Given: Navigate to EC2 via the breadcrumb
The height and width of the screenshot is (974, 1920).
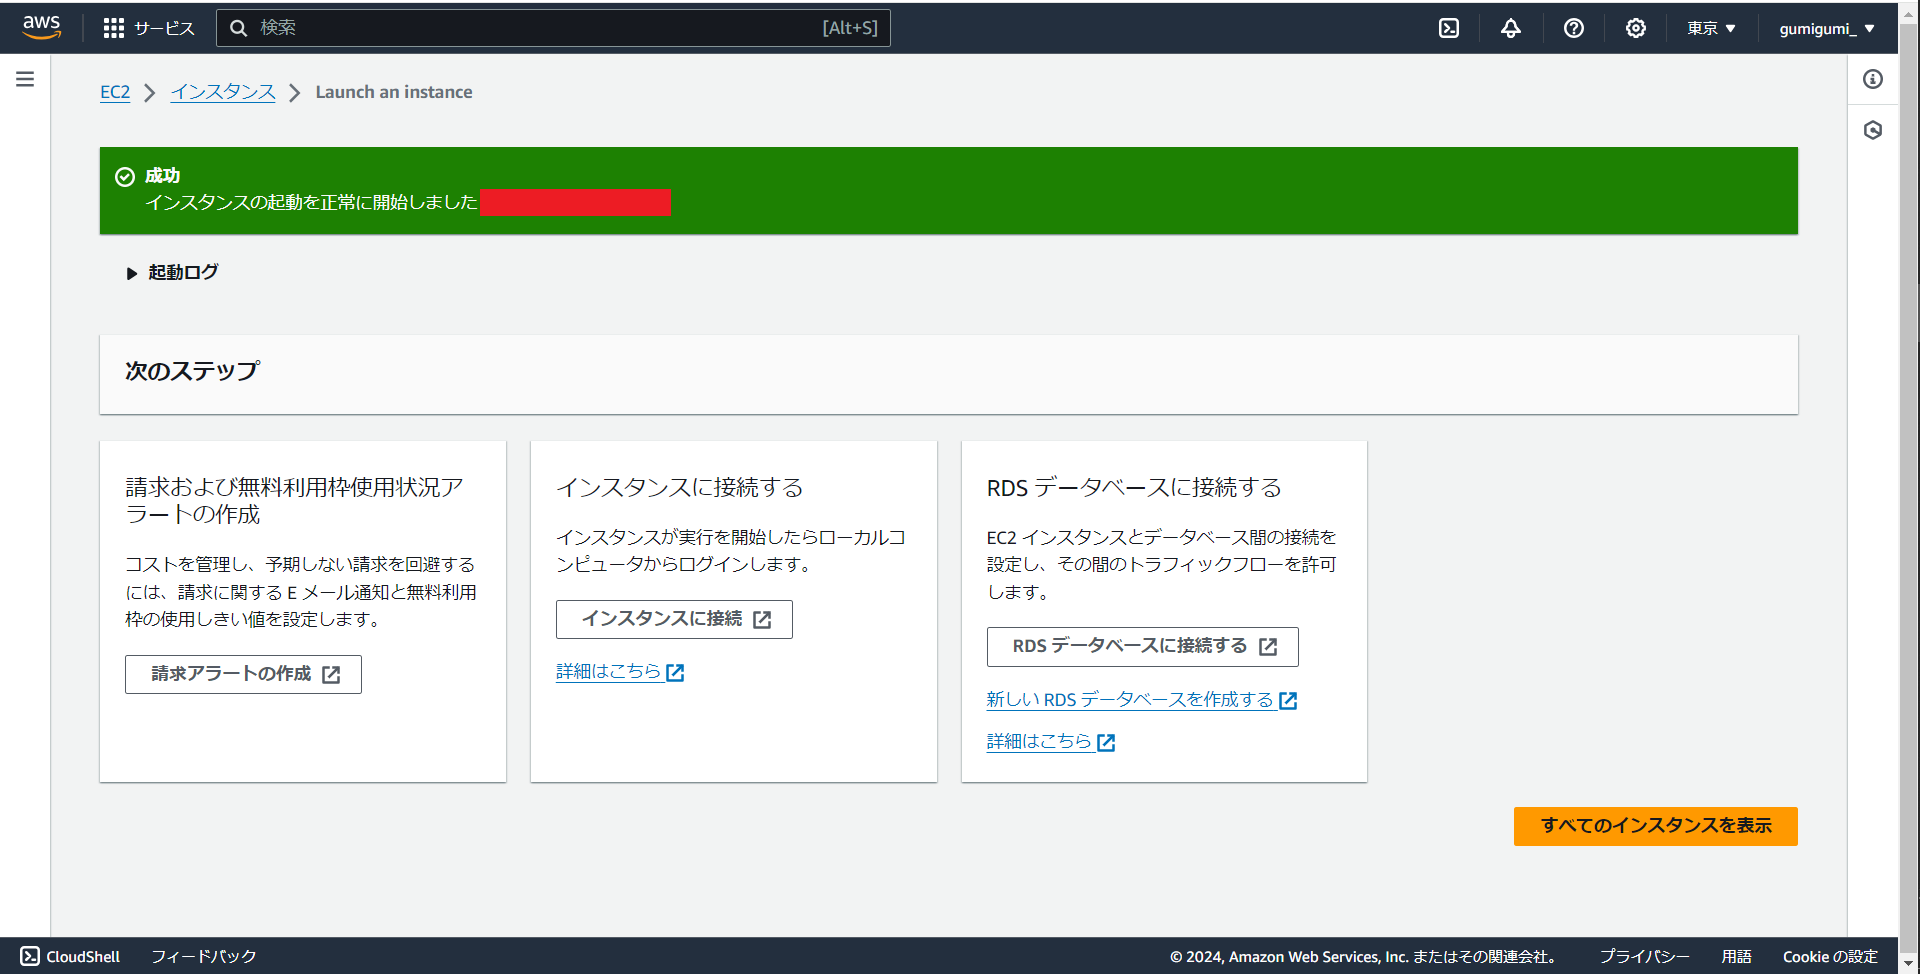Looking at the screenshot, I should click(x=115, y=91).
